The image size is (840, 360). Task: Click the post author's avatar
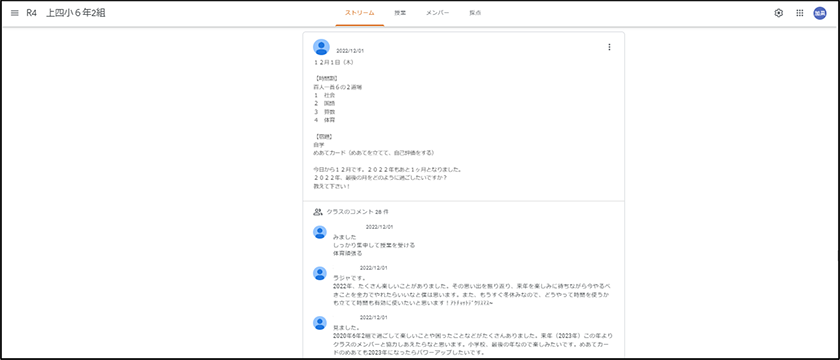click(x=321, y=47)
